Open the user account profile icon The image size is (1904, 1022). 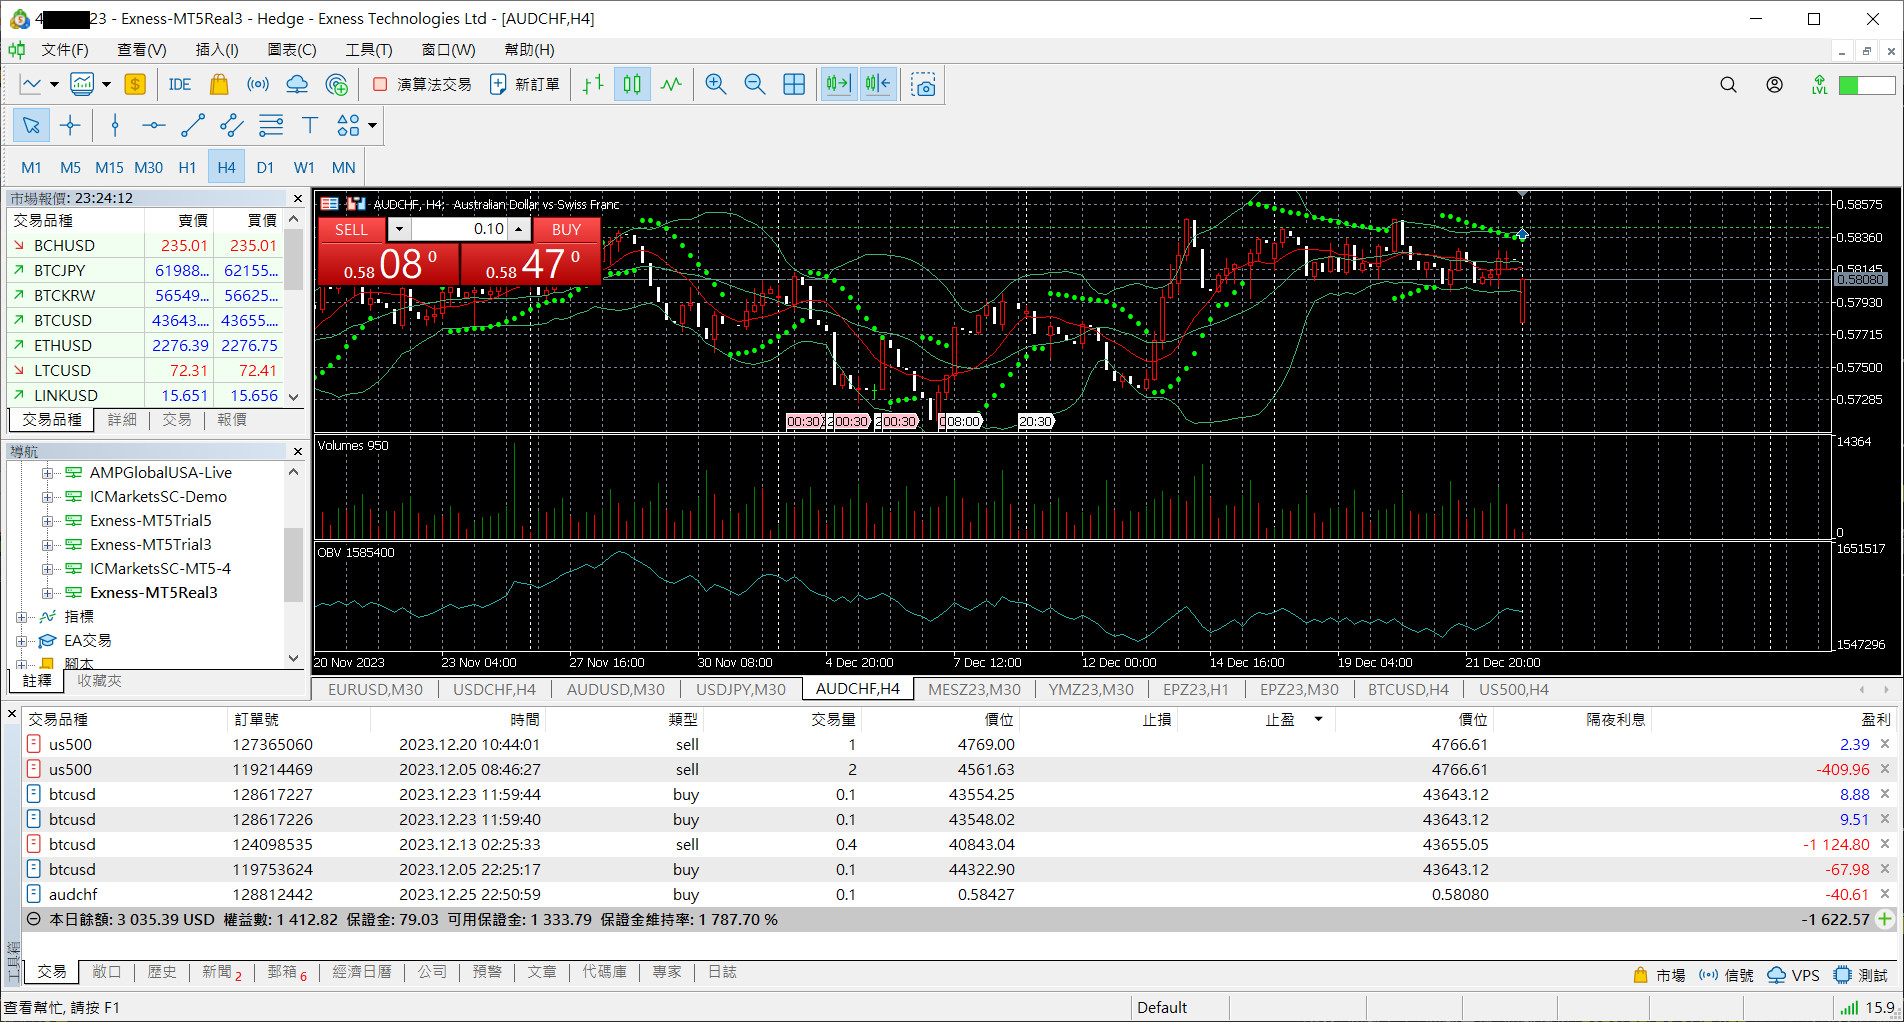(x=1774, y=85)
